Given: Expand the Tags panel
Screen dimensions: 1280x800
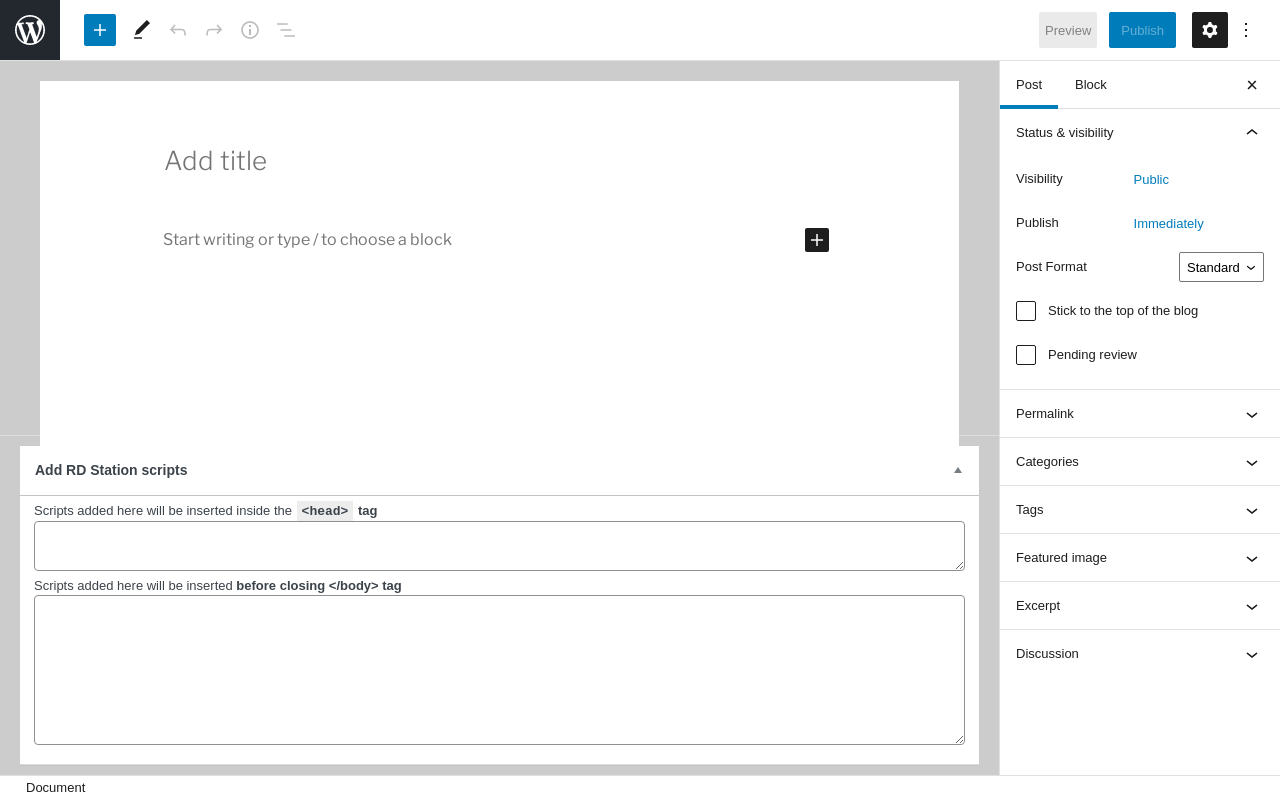Looking at the screenshot, I should tap(1140, 510).
